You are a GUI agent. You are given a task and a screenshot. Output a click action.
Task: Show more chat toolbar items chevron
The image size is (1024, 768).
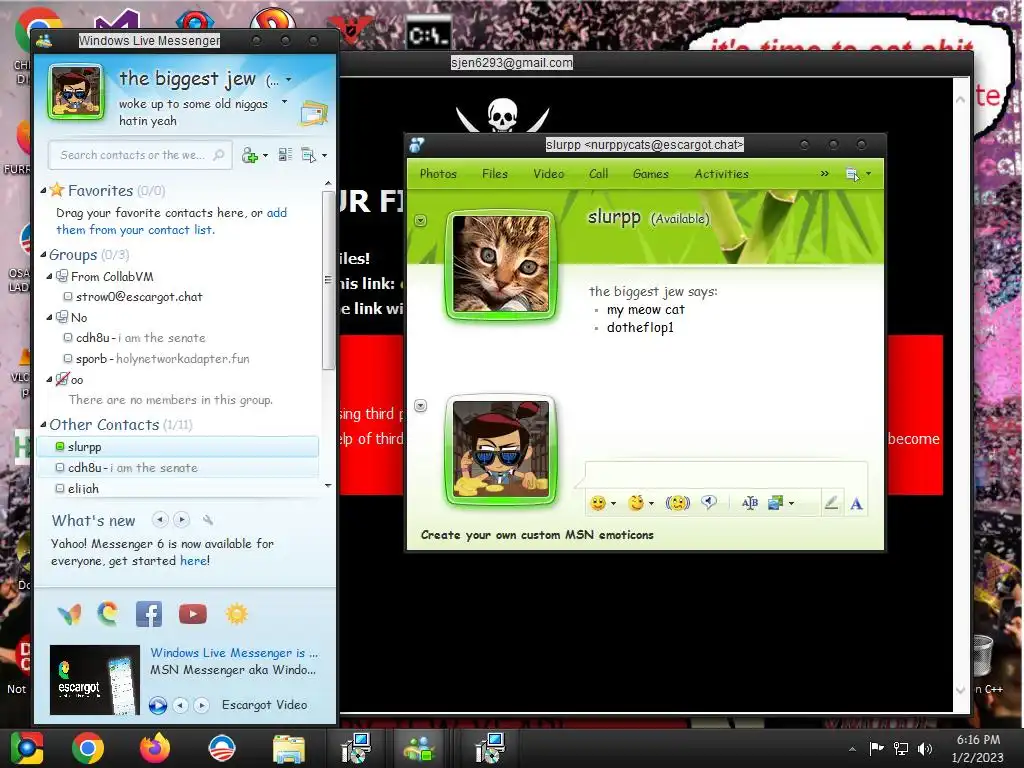pos(825,174)
